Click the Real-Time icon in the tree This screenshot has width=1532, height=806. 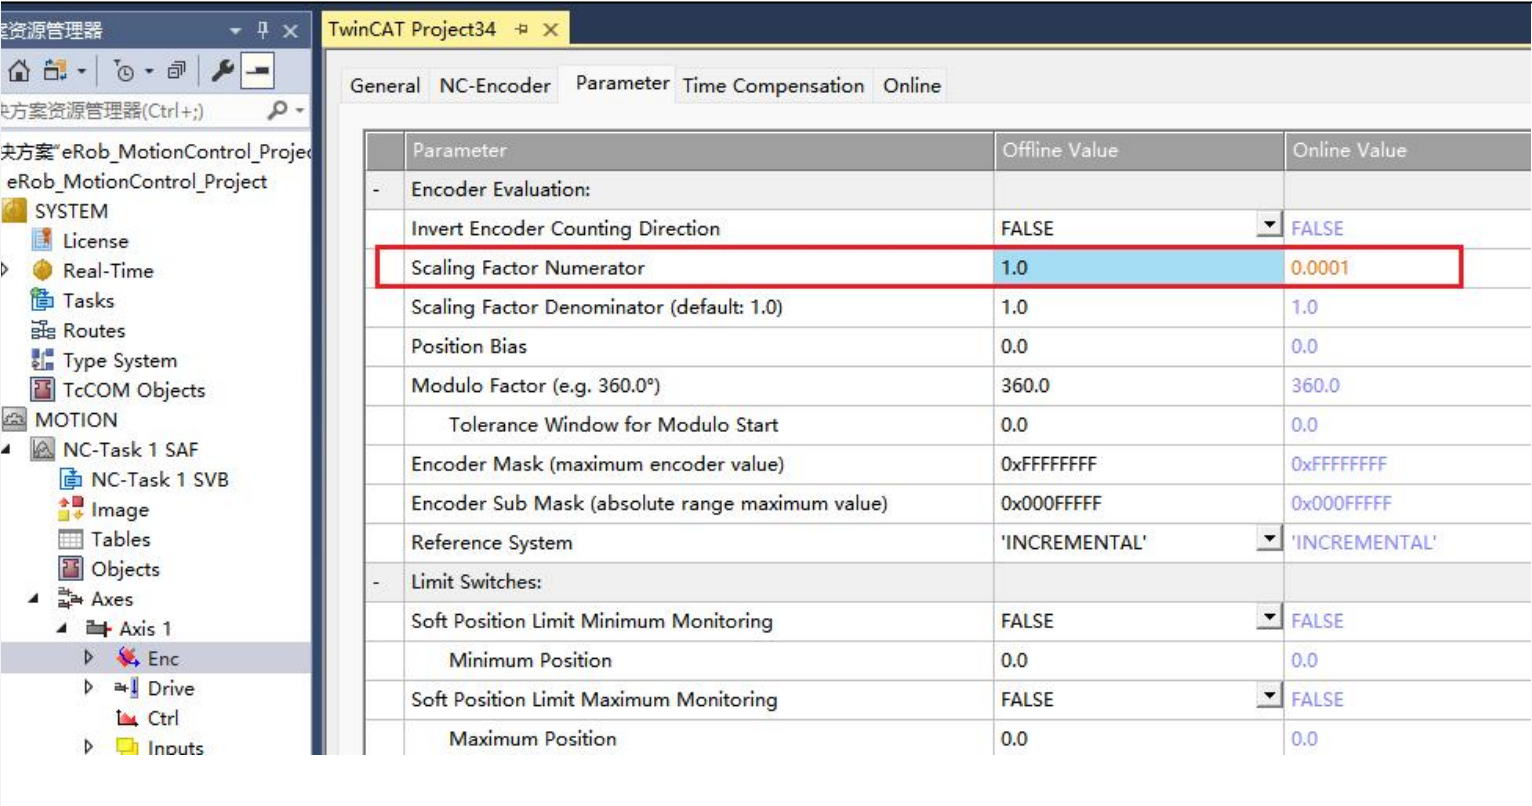[42, 270]
